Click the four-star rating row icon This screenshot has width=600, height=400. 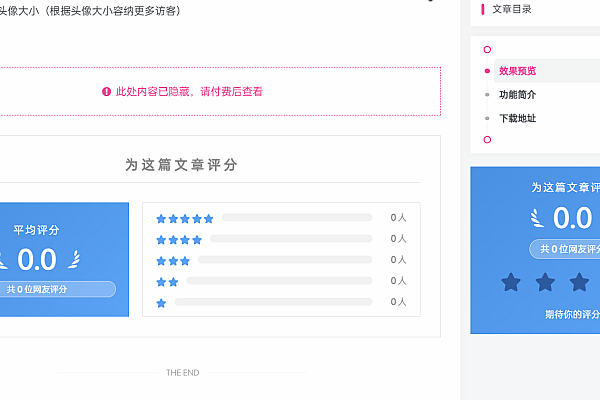click(x=179, y=240)
